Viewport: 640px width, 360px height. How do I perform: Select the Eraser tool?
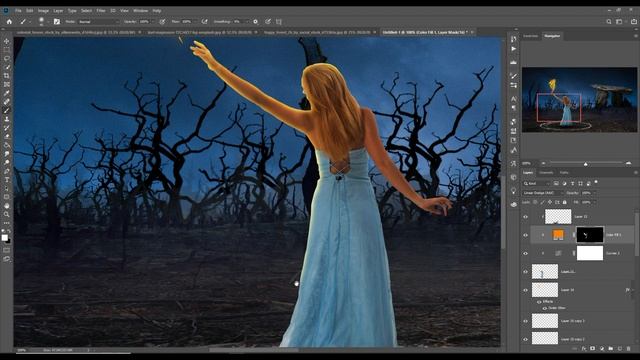(7, 136)
